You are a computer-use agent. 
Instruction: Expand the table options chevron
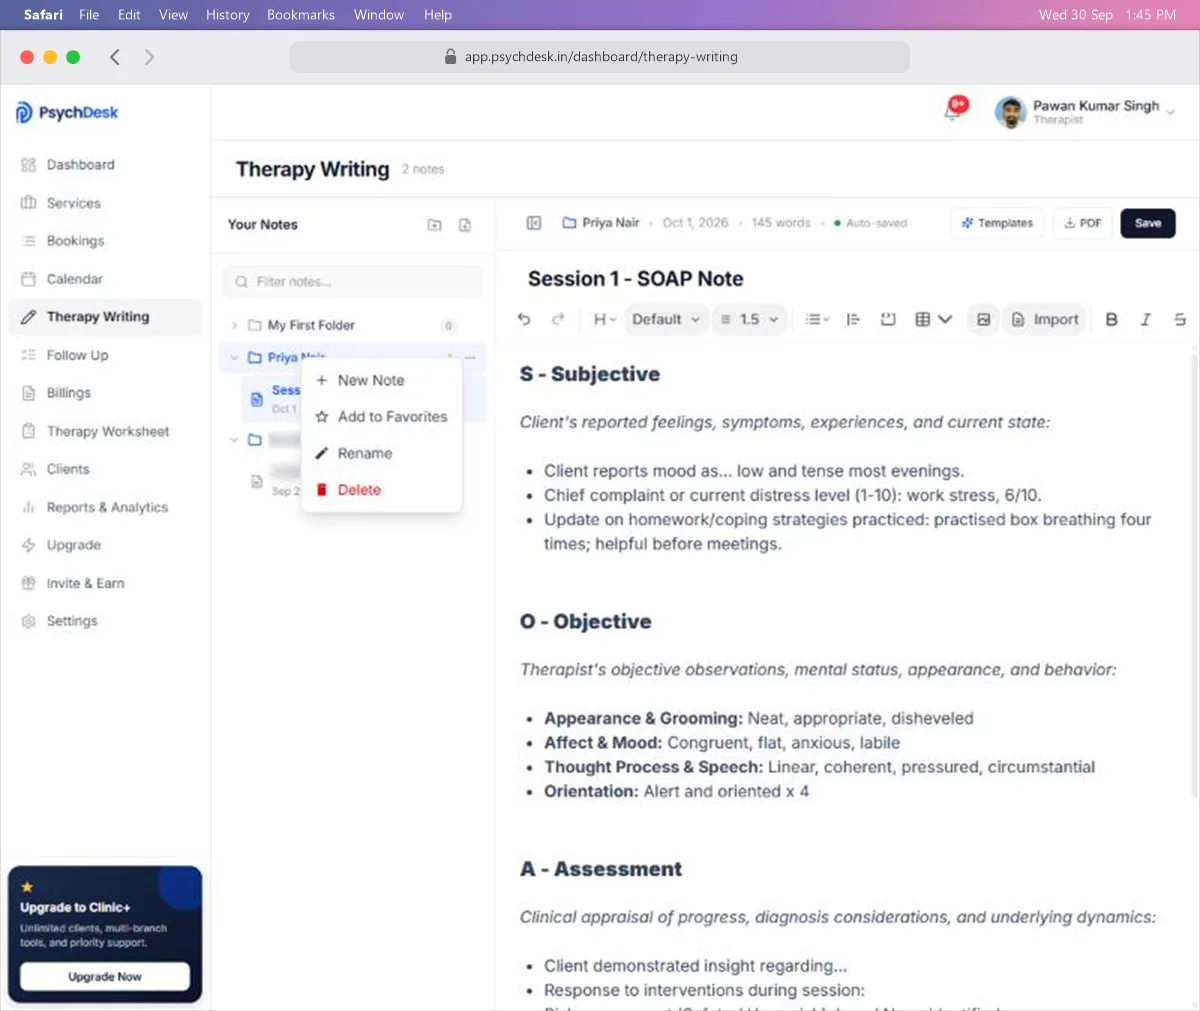pyautogui.click(x=945, y=319)
